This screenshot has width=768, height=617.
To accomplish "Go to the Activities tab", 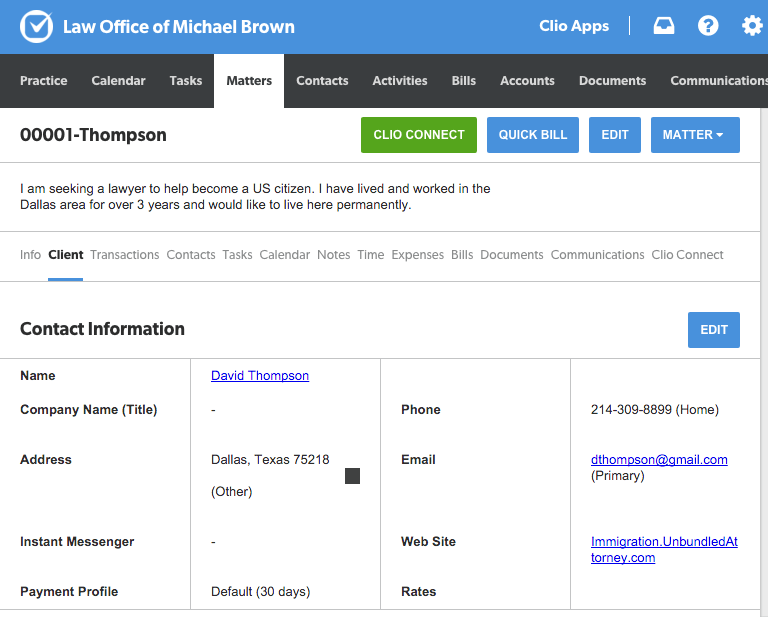I will [400, 80].
